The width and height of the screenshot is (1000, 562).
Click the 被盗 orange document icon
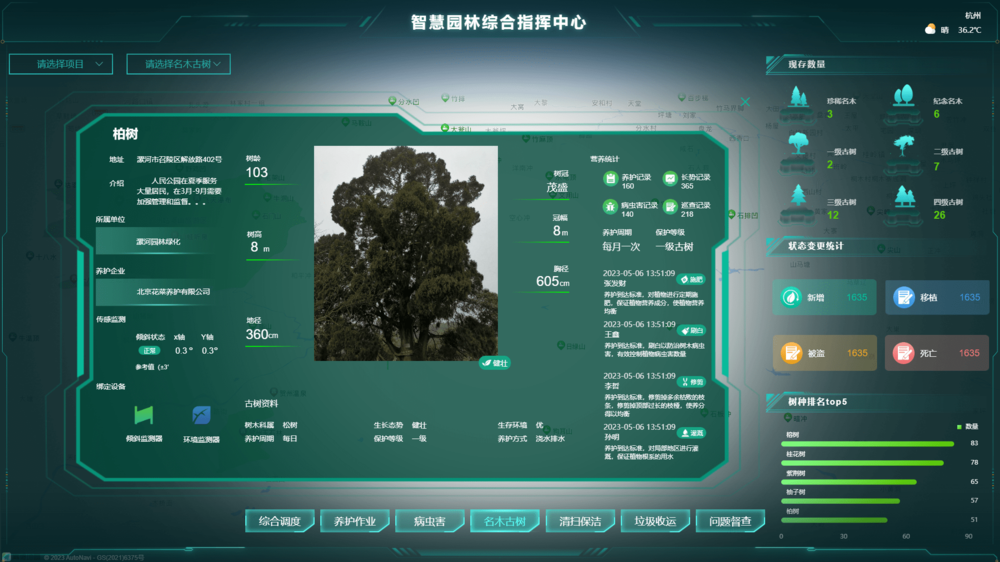(x=792, y=353)
